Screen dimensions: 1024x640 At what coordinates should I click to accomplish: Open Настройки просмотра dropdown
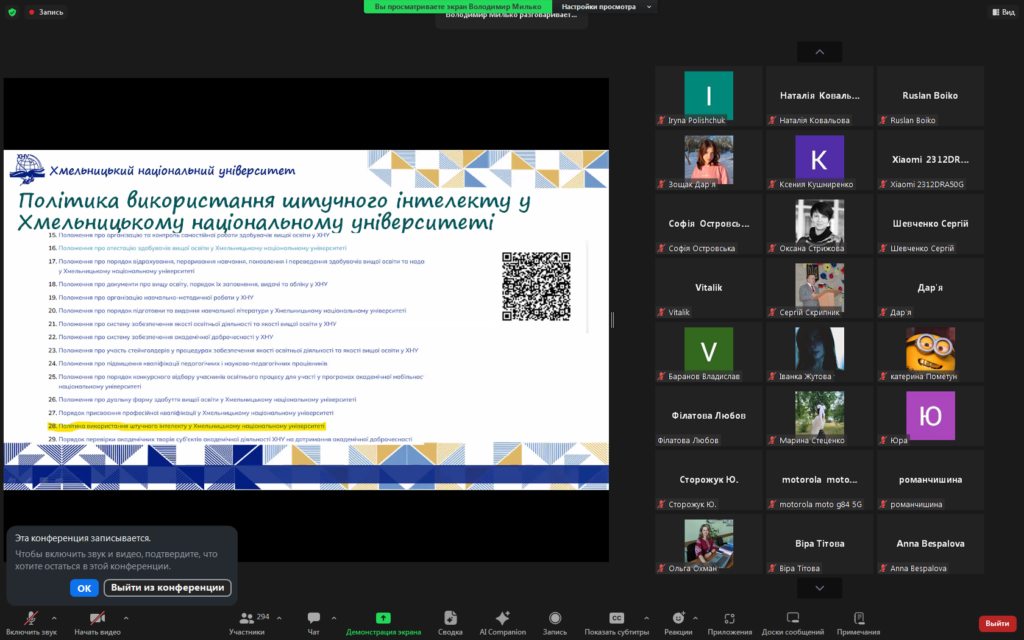[x=607, y=7]
